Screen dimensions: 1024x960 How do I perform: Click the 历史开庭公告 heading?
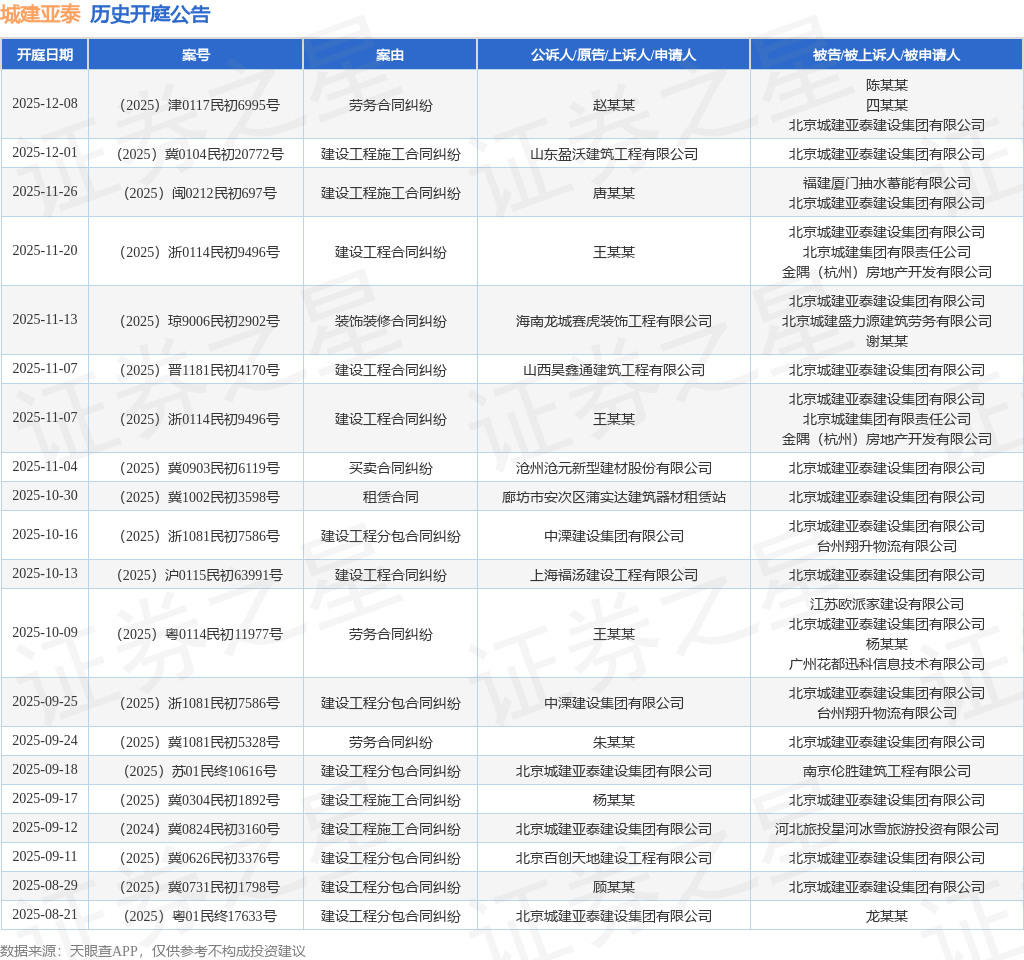(150, 14)
